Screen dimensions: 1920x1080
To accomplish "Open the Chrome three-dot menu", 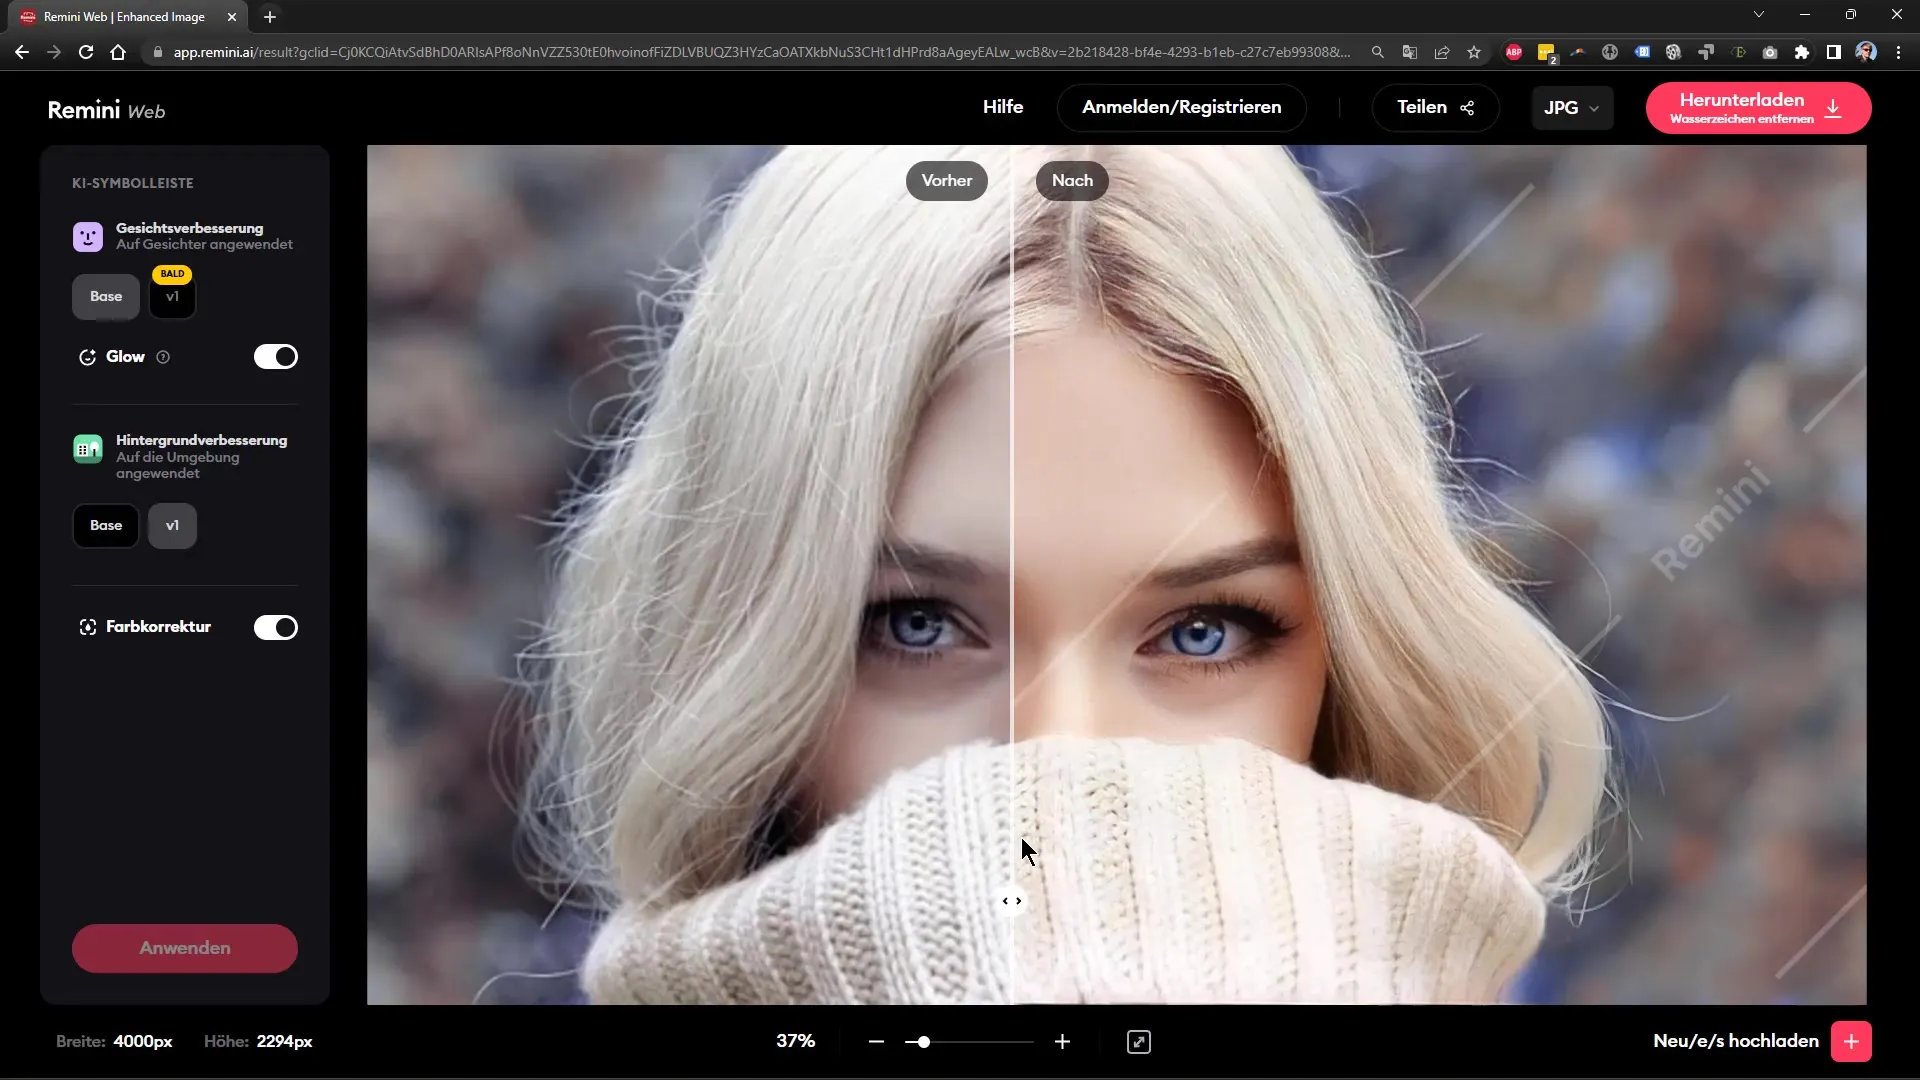I will click(x=1898, y=52).
